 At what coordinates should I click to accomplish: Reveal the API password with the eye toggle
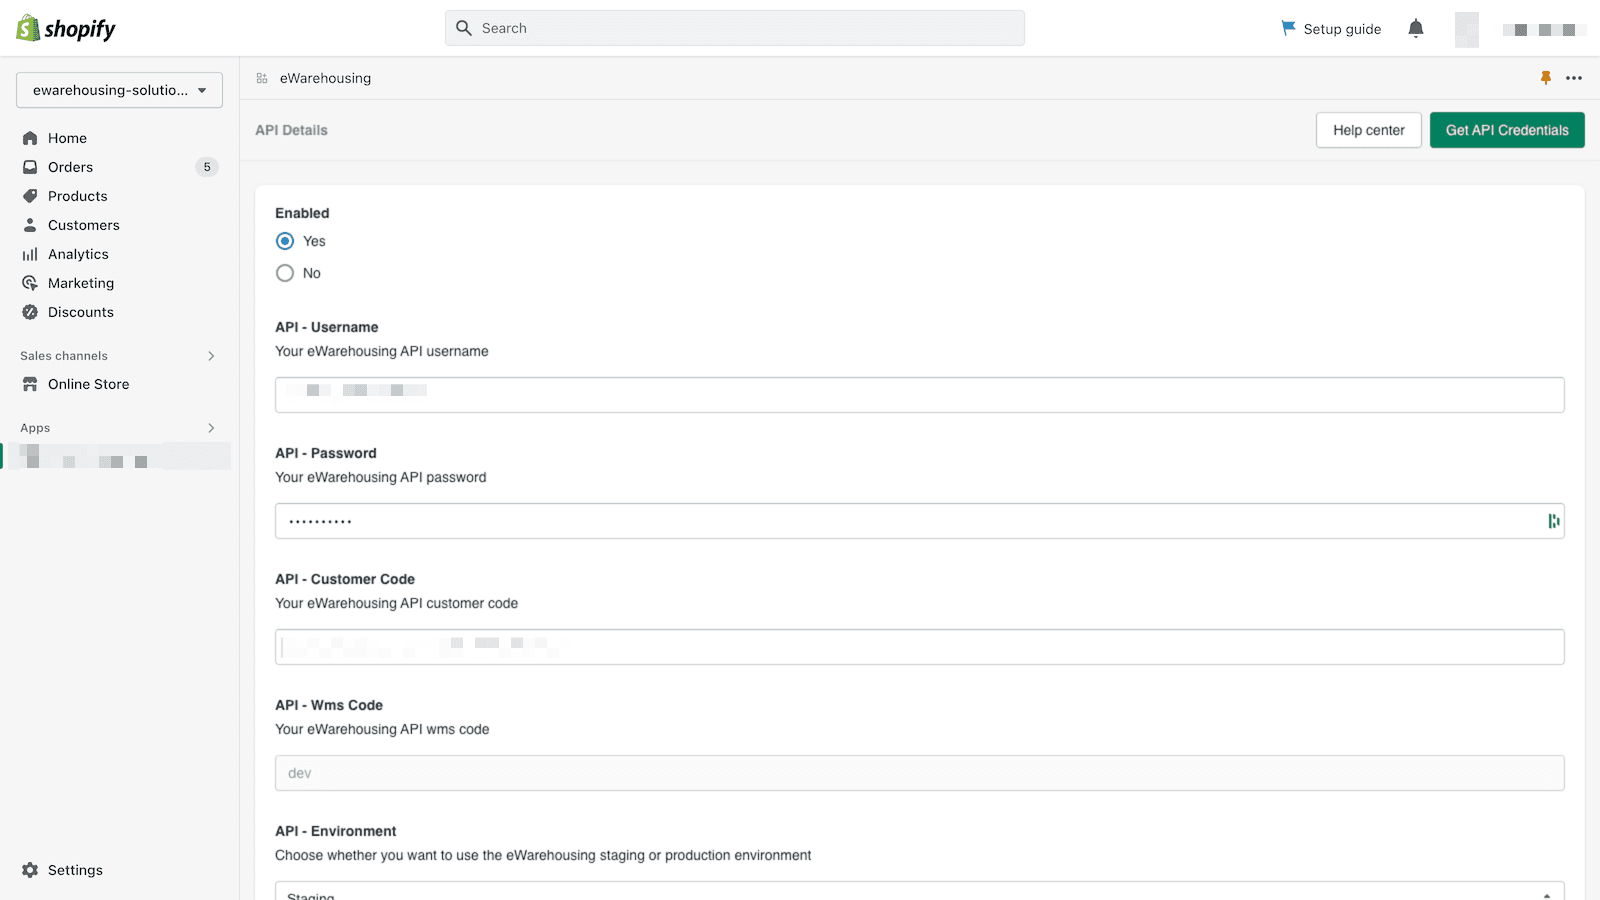click(1551, 520)
